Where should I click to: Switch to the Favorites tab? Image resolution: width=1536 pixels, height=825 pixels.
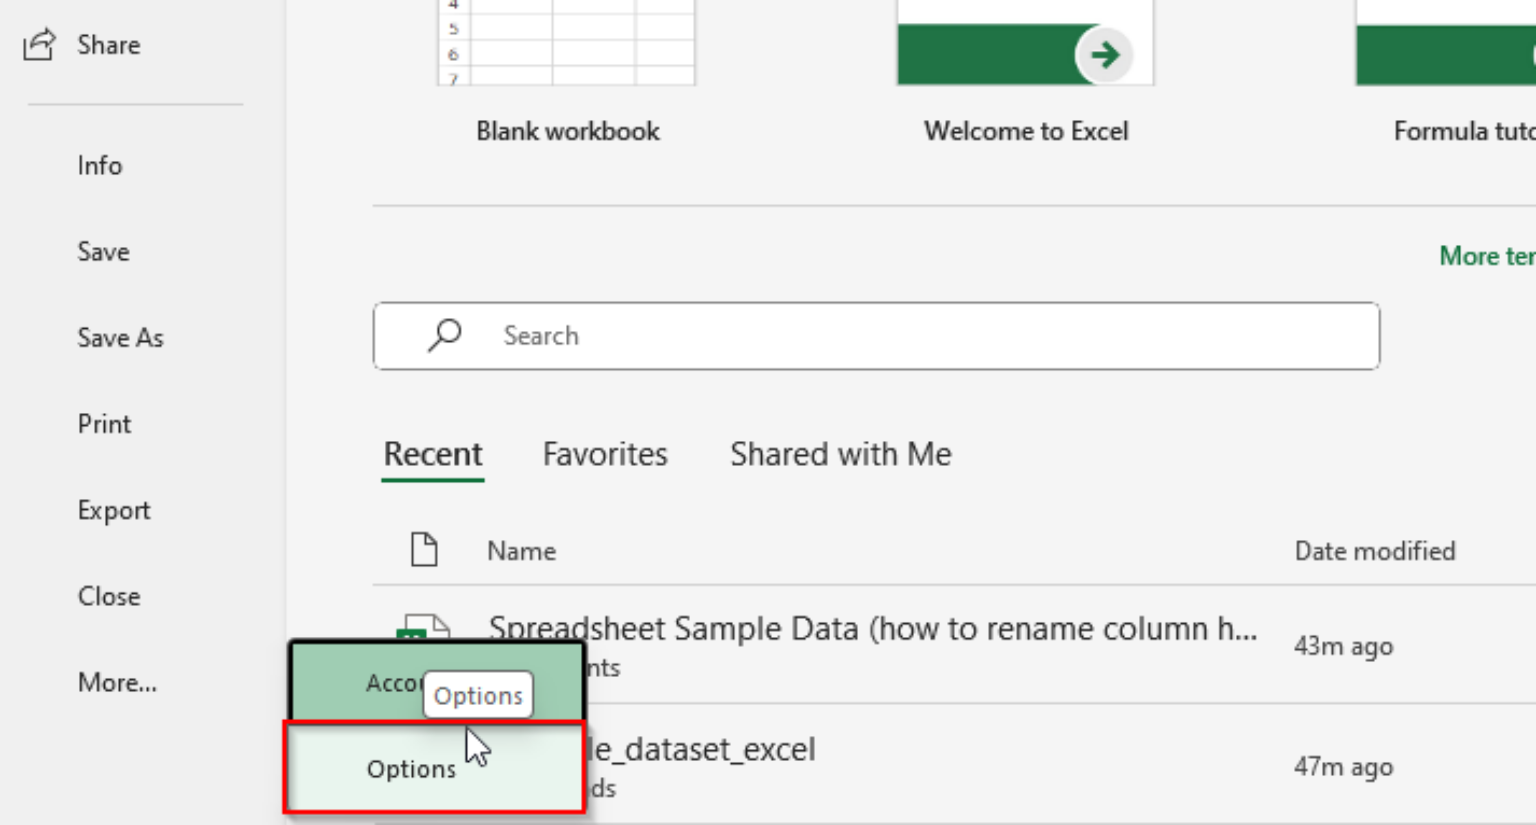(604, 454)
